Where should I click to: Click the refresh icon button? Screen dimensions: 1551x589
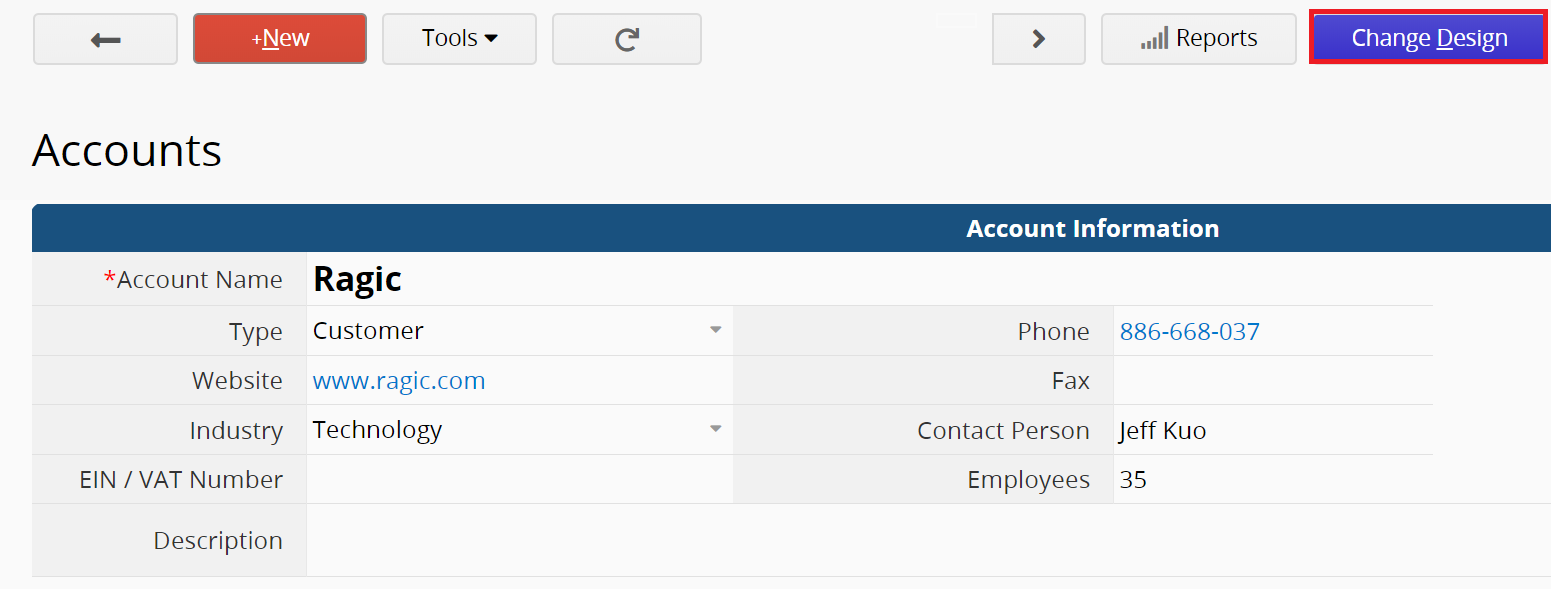click(626, 39)
